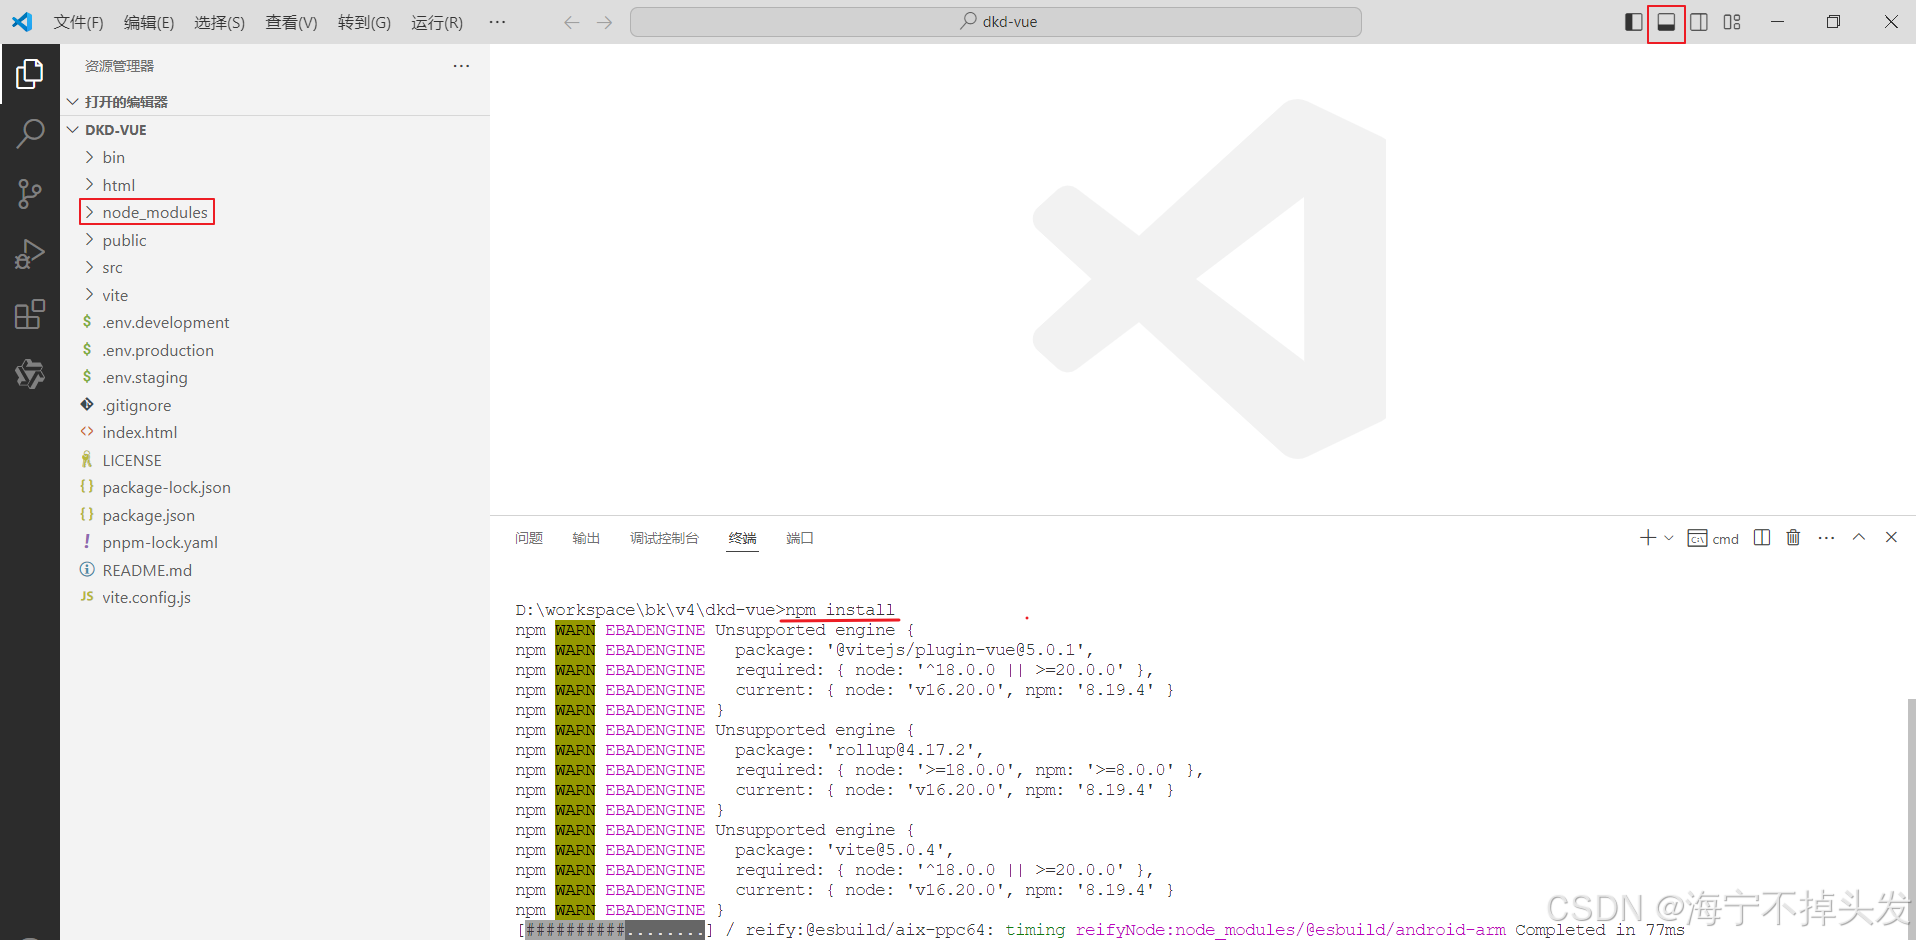Open the 运行(R) menu
The height and width of the screenshot is (940, 1916).
point(437,22)
